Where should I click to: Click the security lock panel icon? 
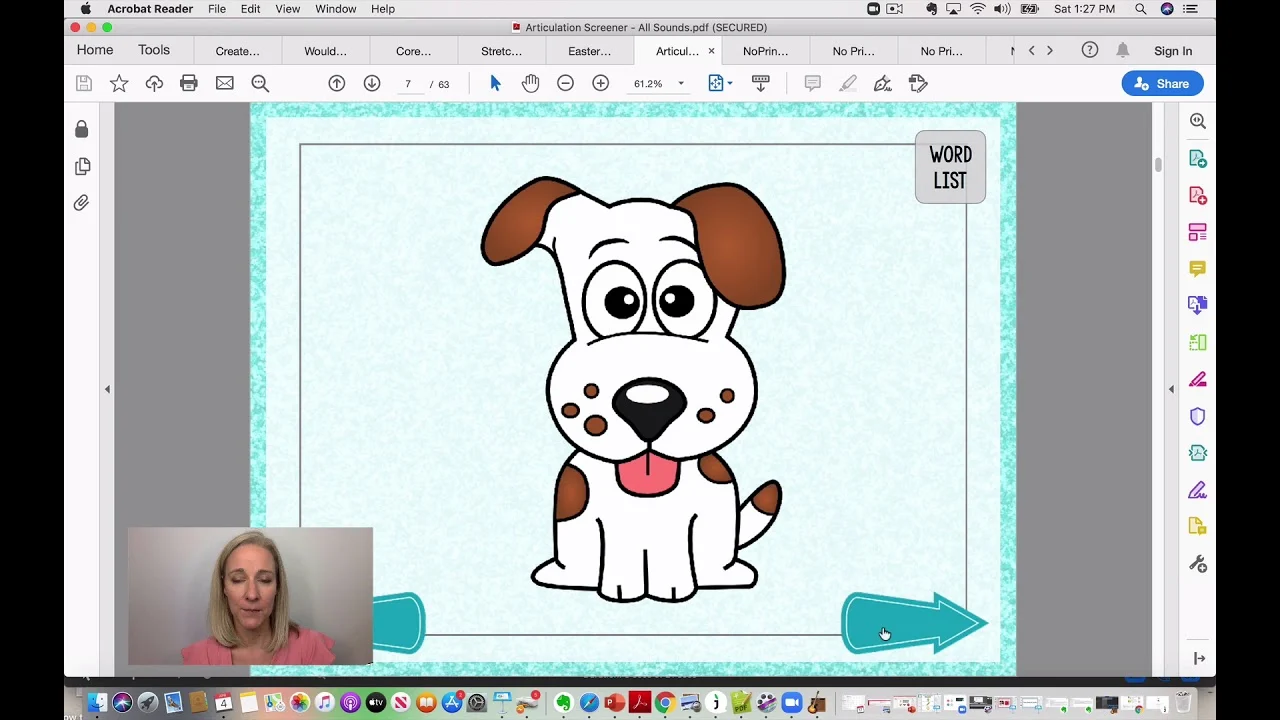pyautogui.click(x=82, y=129)
